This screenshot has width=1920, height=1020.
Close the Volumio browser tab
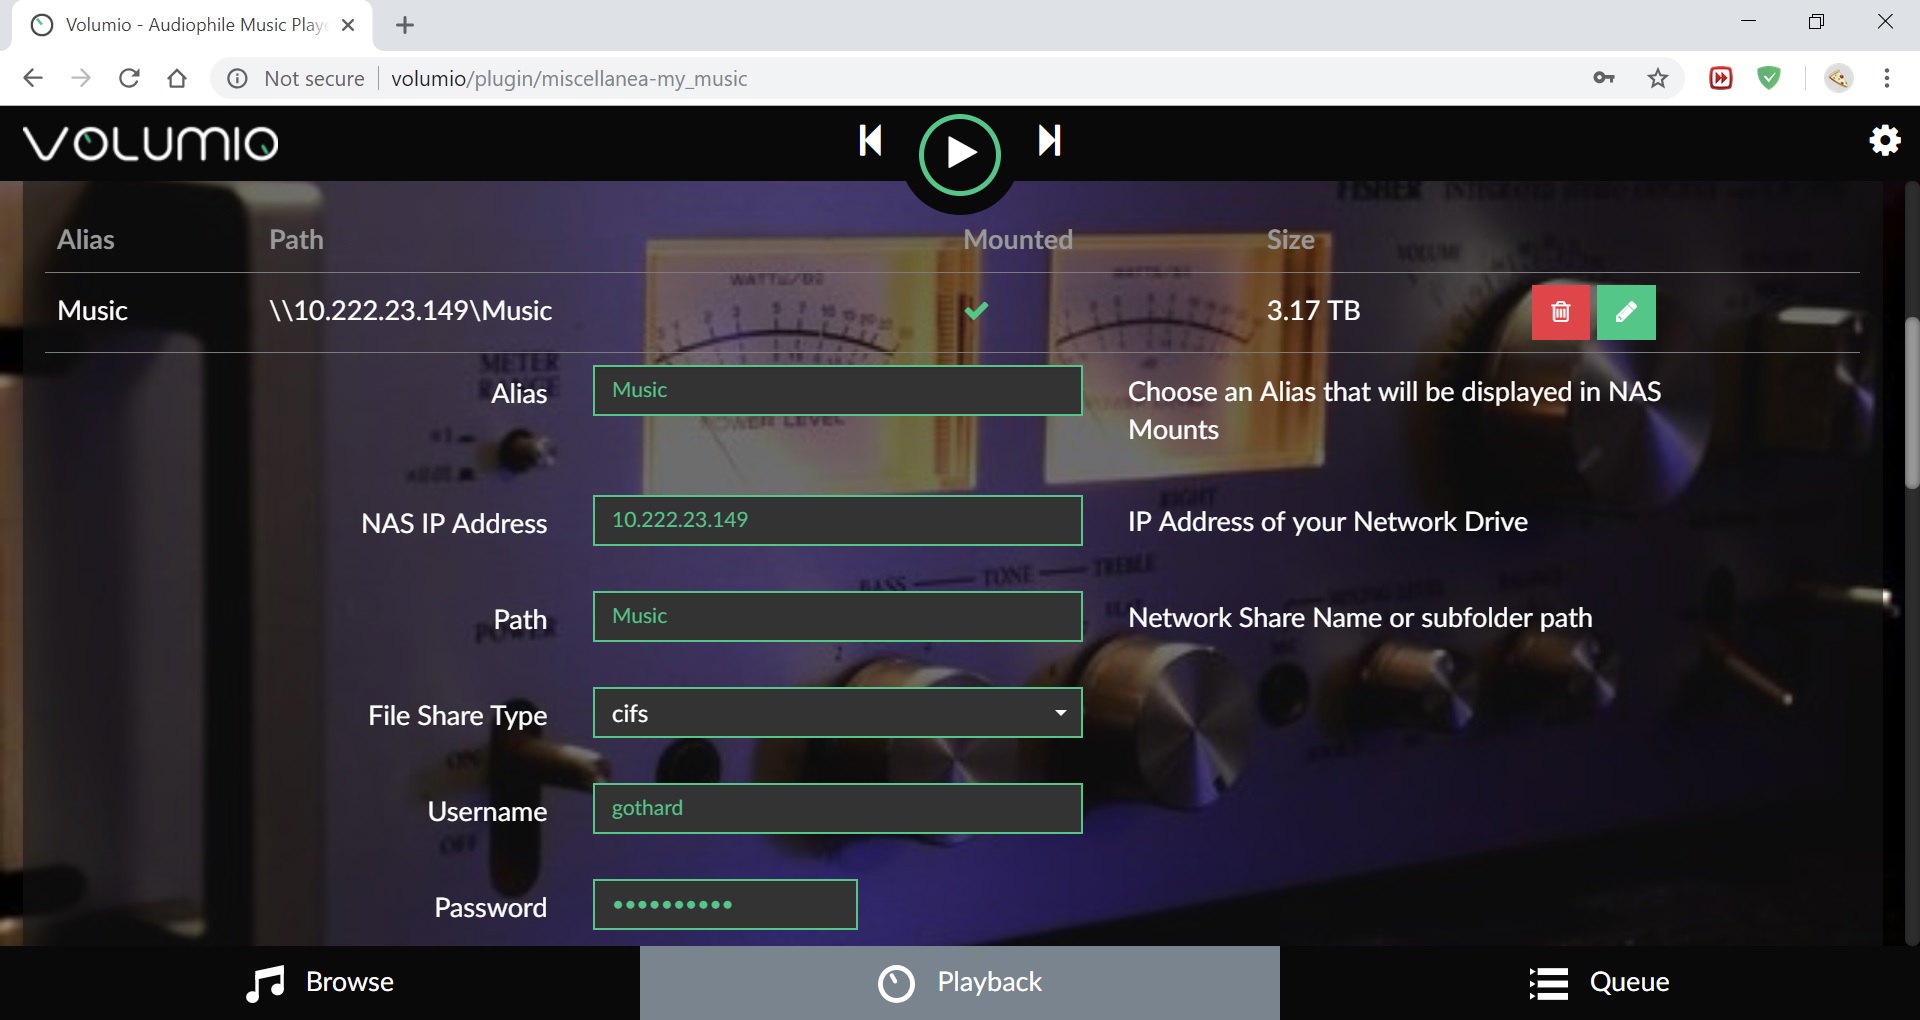point(348,25)
